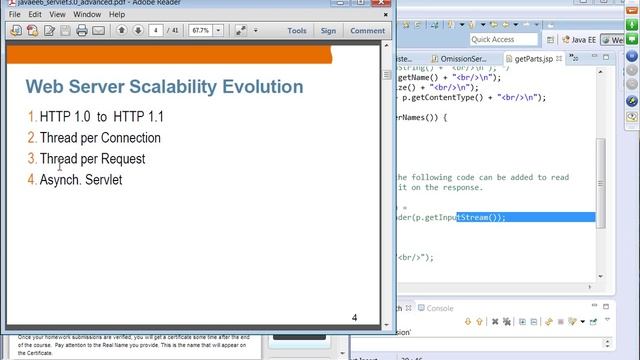The image size is (640, 360).
Task: Open the zoom level dropdown arrow
Action: point(218,30)
